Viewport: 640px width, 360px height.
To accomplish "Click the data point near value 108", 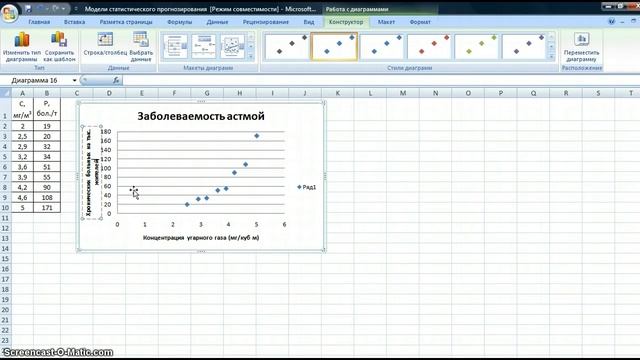I will pos(245,164).
